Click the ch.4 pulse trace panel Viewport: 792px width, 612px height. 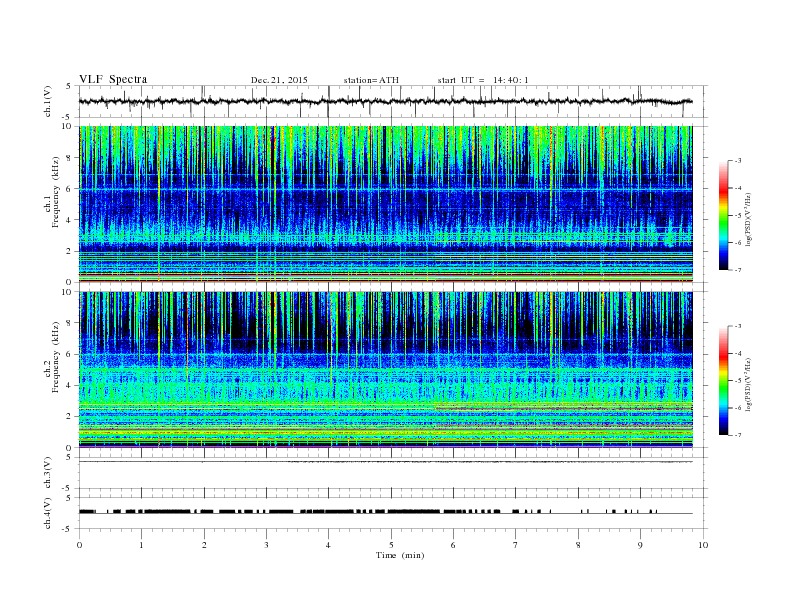coord(393,513)
